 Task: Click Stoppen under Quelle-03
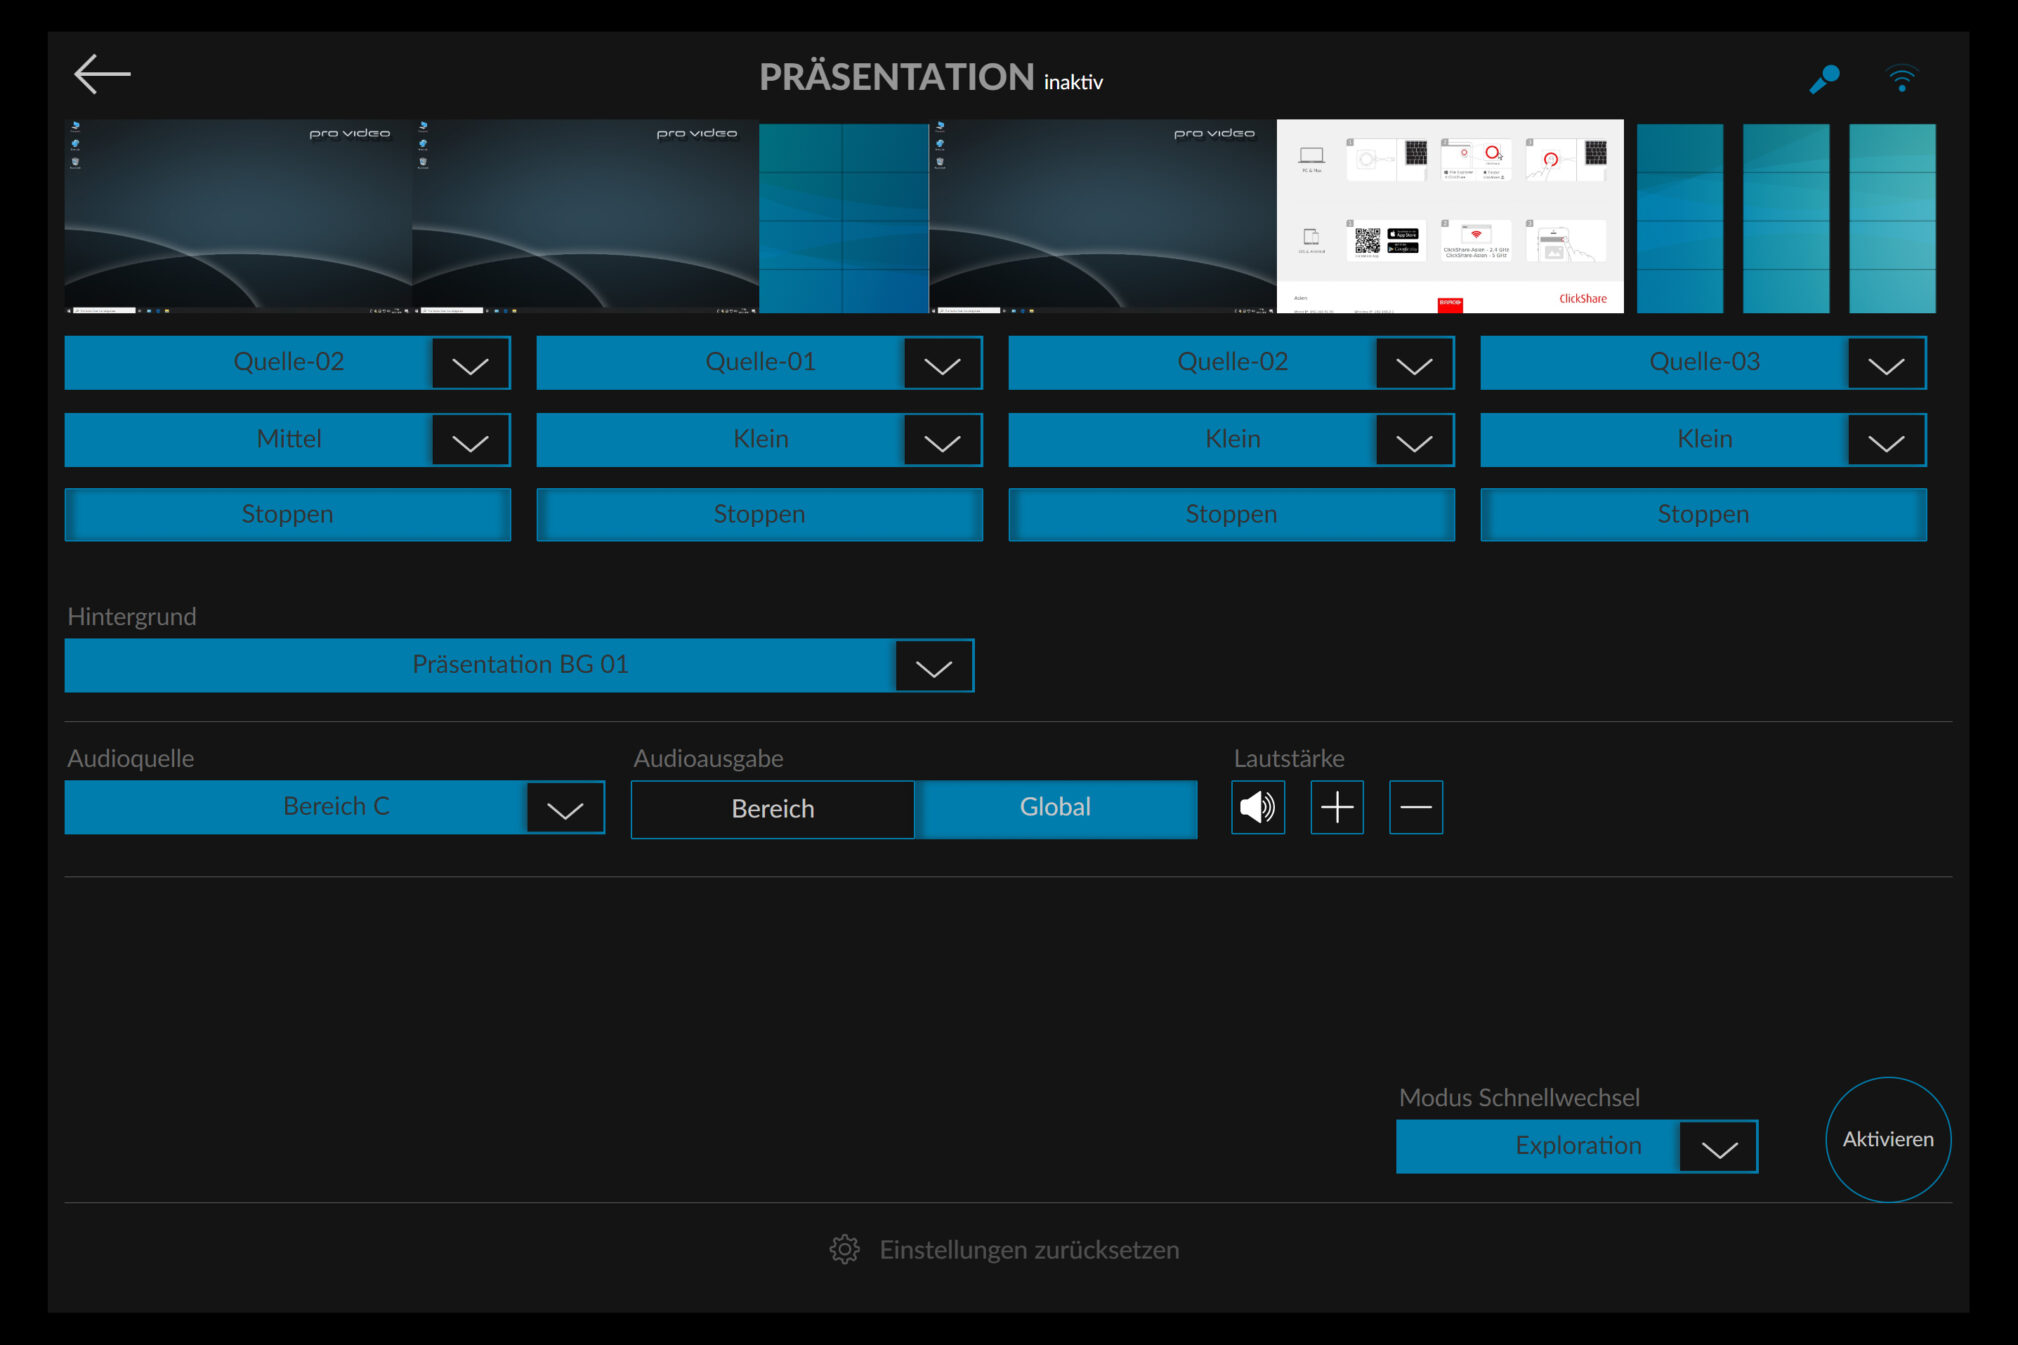pos(1703,514)
